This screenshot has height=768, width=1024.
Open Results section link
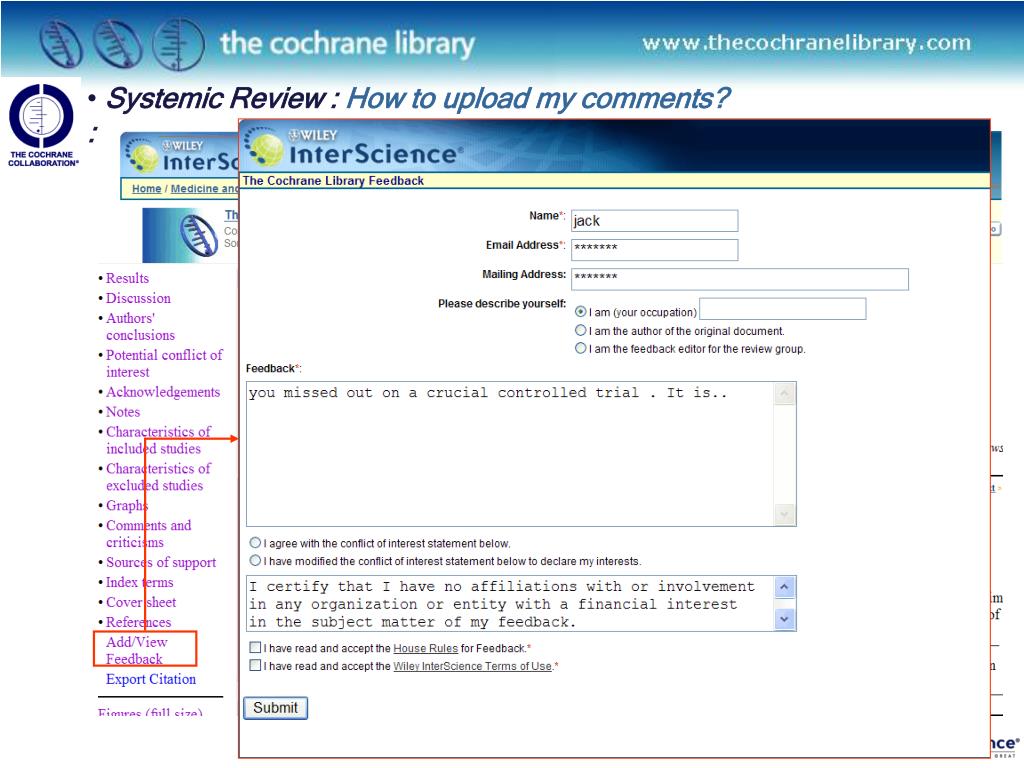127,278
